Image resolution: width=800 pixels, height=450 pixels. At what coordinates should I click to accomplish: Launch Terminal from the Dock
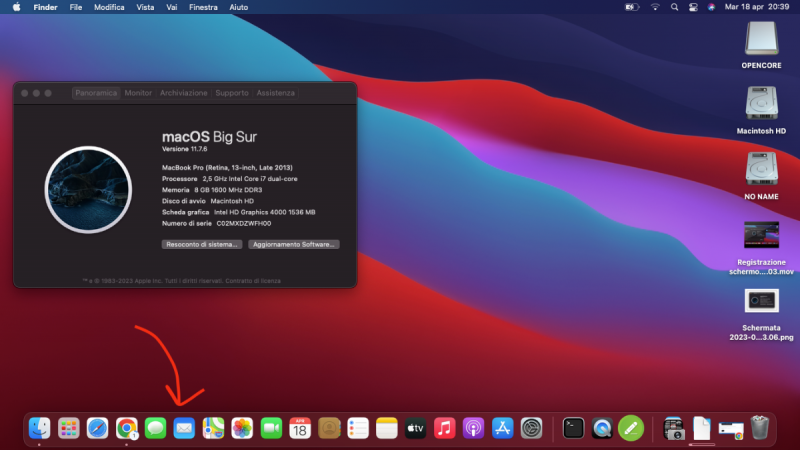[573, 428]
